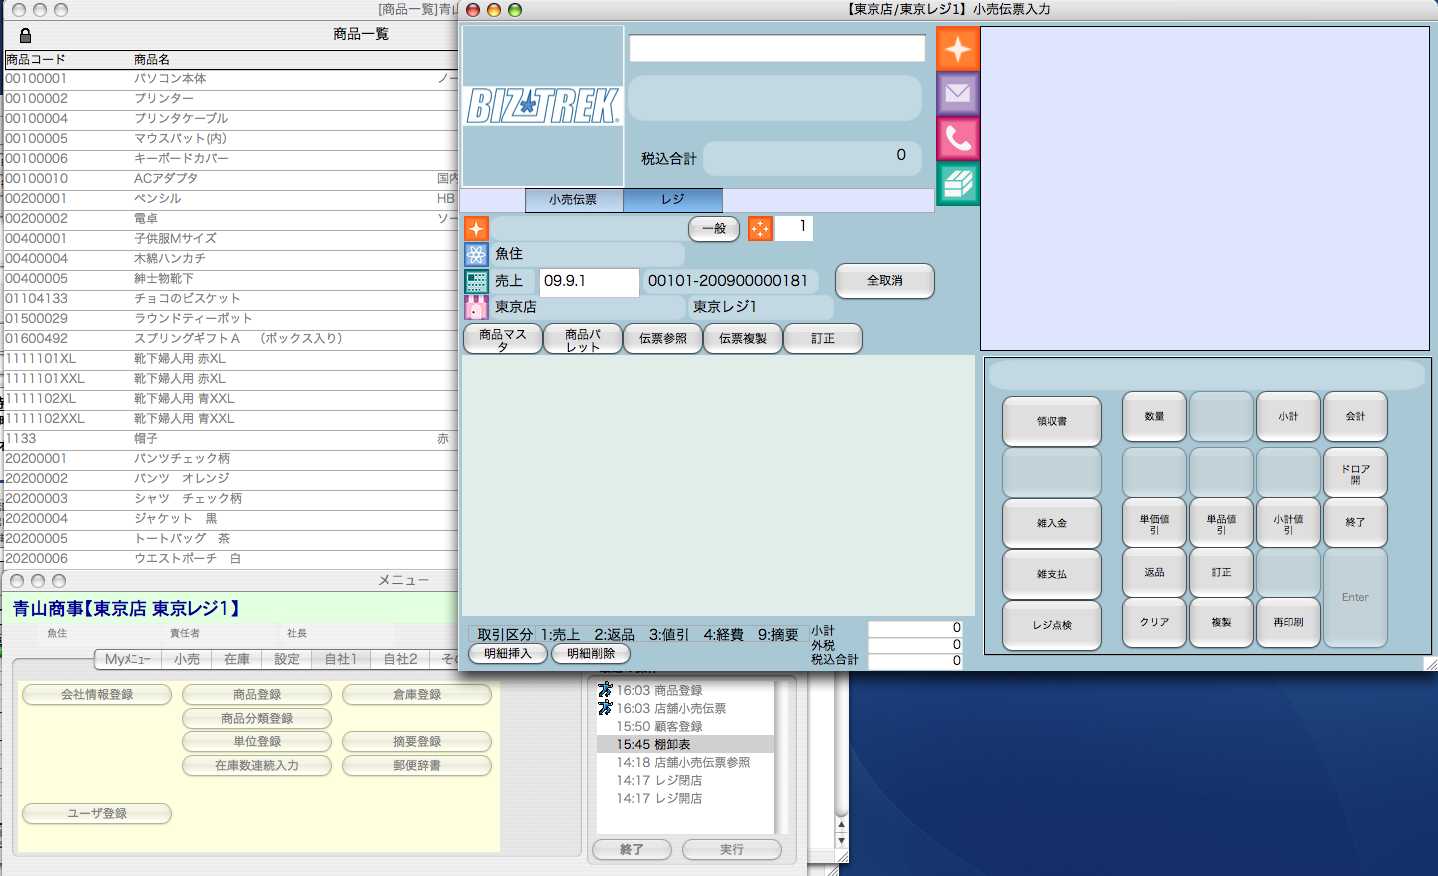This screenshot has width=1438, height=876.
Task: Click the pink telephone icon
Action: pyautogui.click(x=957, y=139)
